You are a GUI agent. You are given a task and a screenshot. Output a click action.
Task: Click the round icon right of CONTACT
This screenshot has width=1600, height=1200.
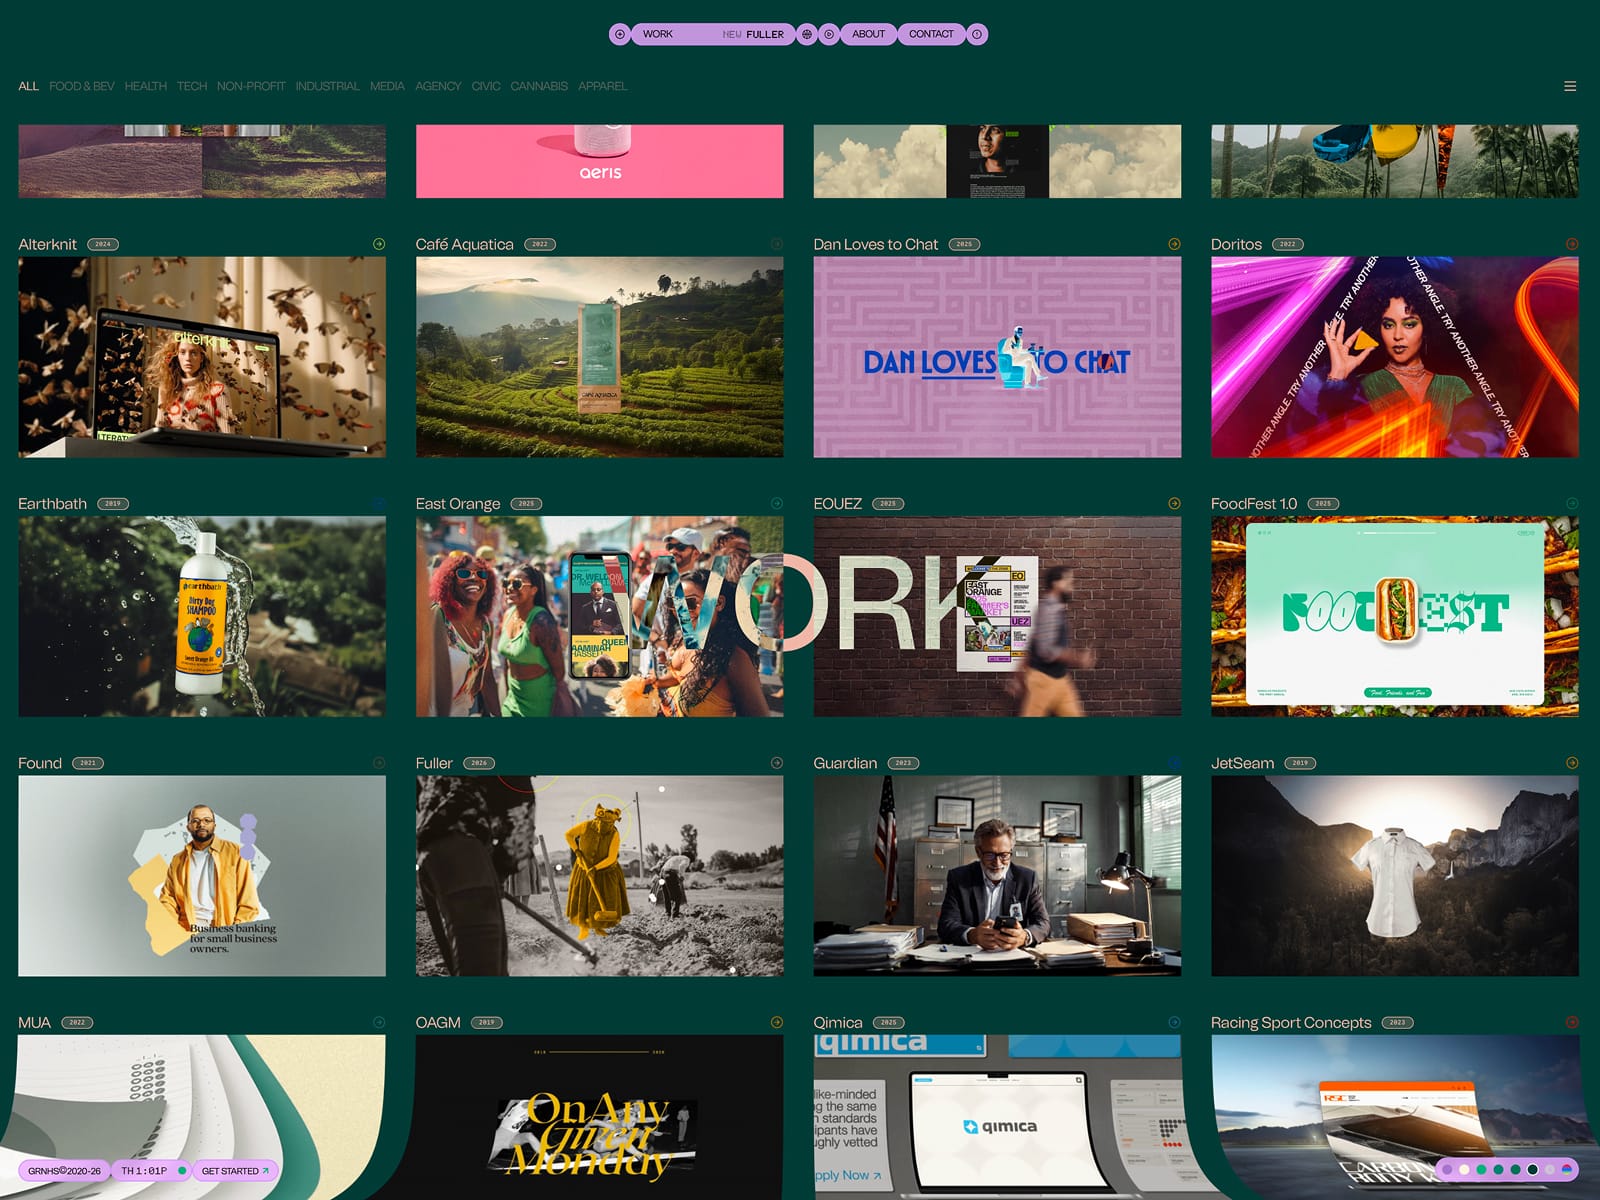(x=977, y=34)
